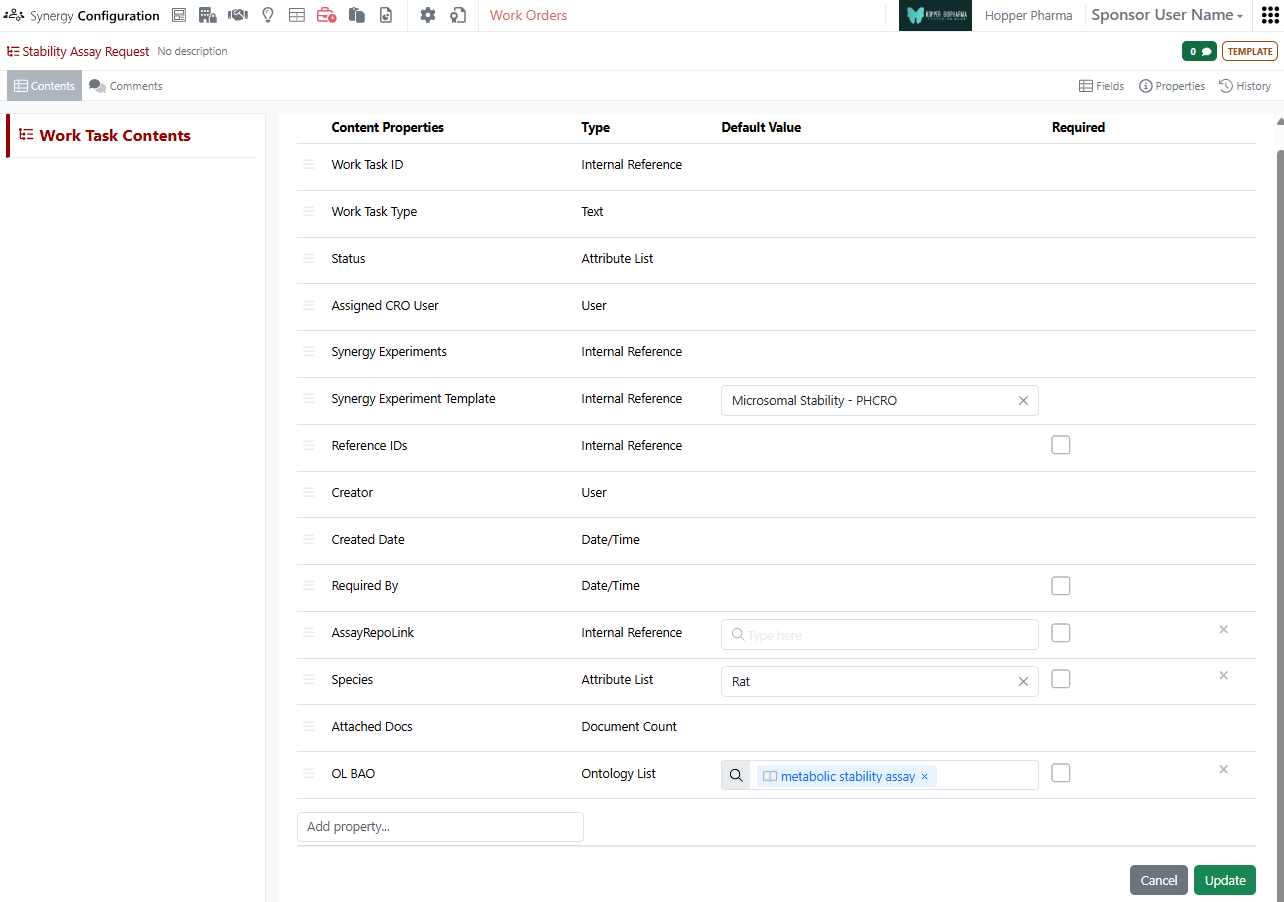Open the Properties view
The height and width of the screenshot is (902, 1284).
coord(1172,86)
